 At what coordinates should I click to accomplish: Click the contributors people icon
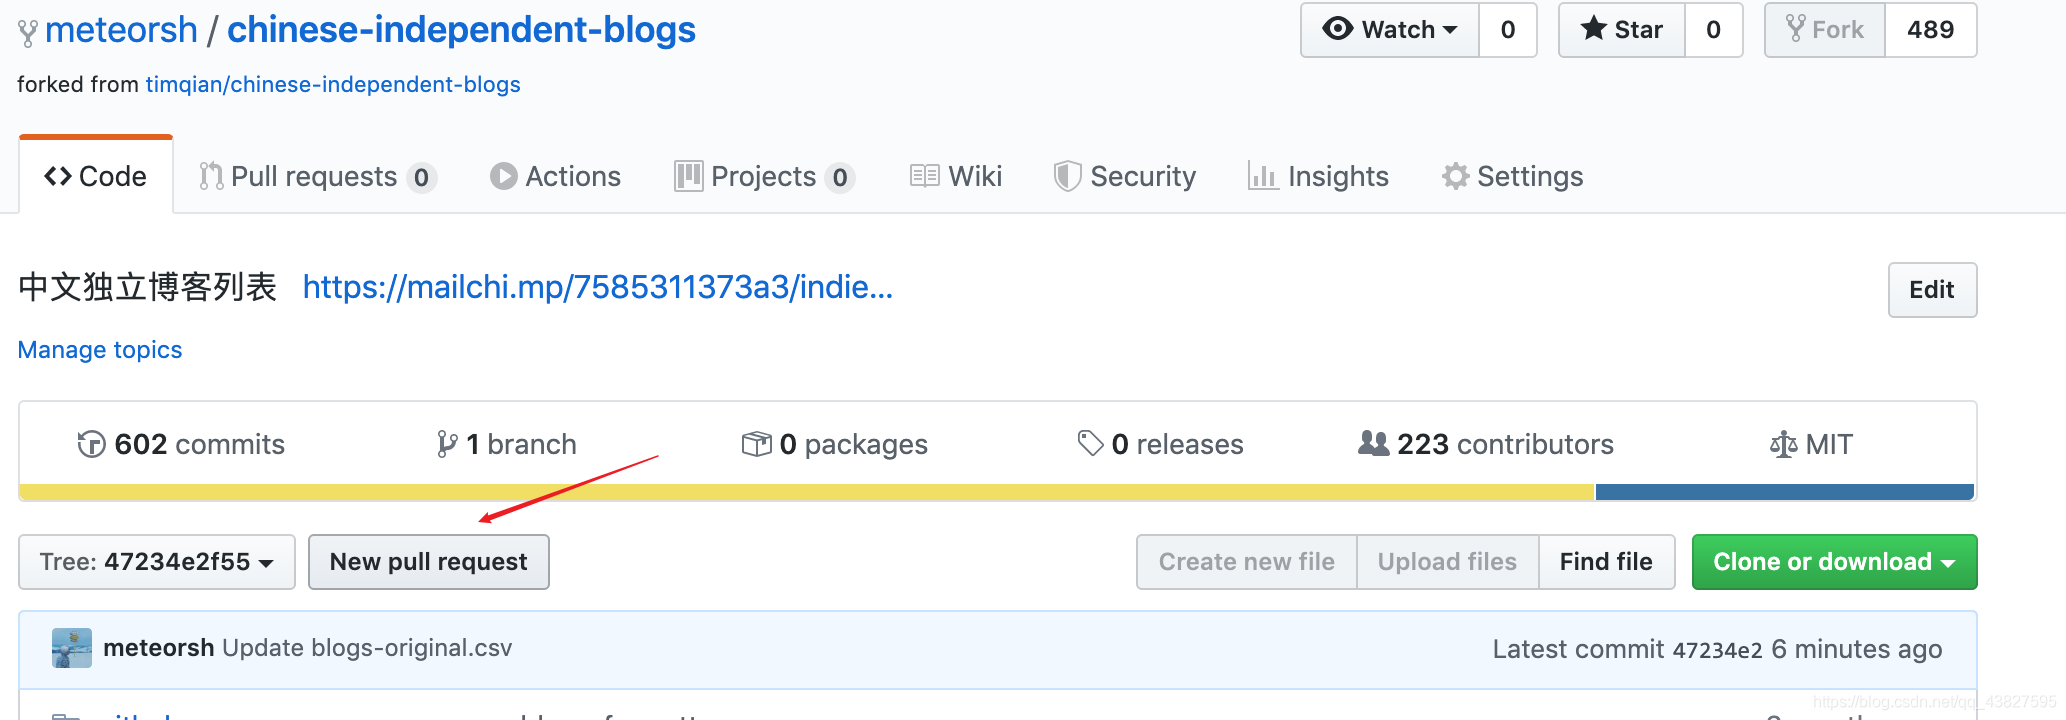1374,443
